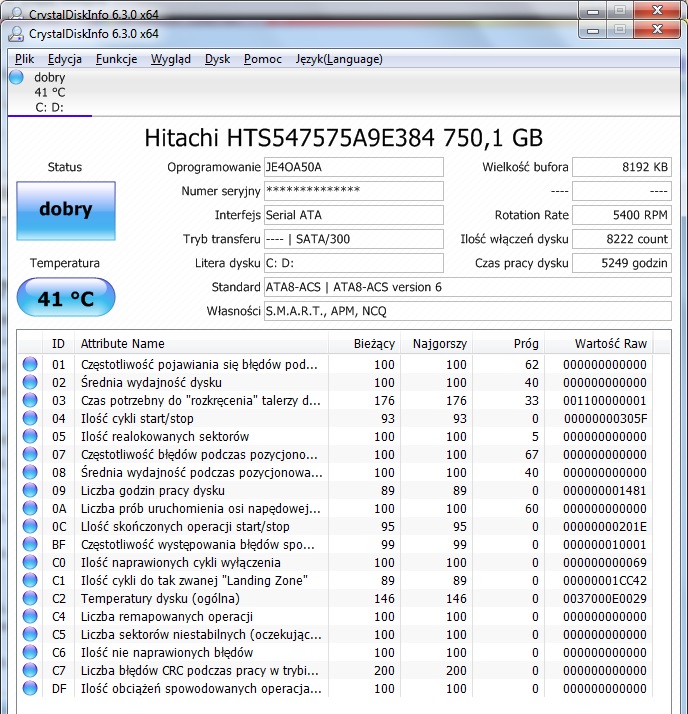Click the Litera dysku field C: D:
The image size is (688, 714).
point(354,263)
